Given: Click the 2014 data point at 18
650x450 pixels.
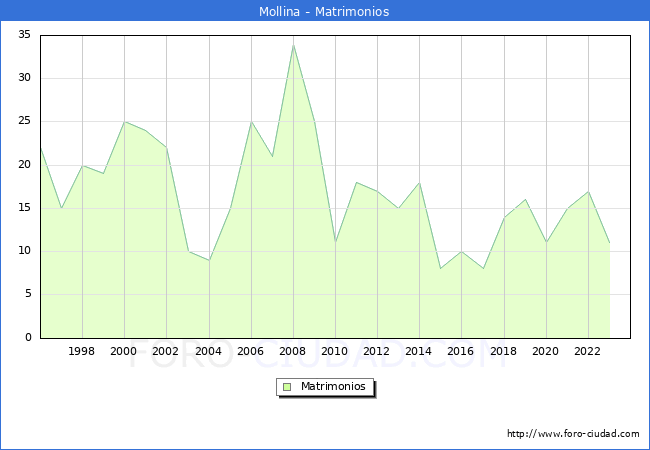Looking at the screenshot, I should click(420, 183).
